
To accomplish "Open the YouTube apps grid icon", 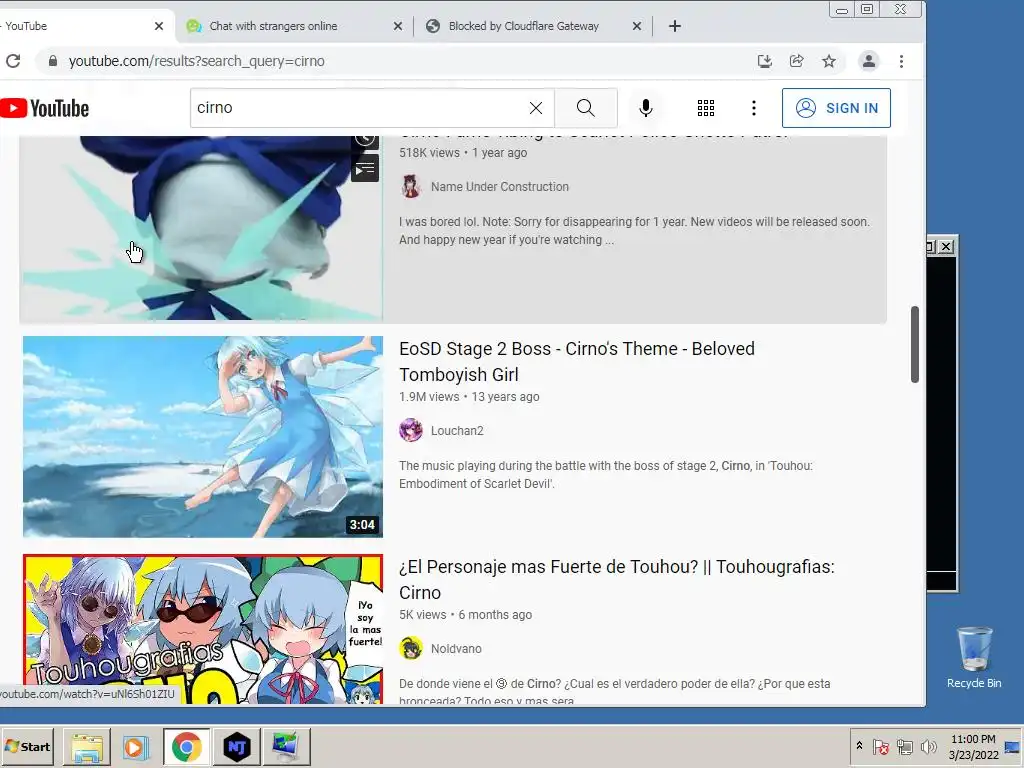I will coord(705,108).
